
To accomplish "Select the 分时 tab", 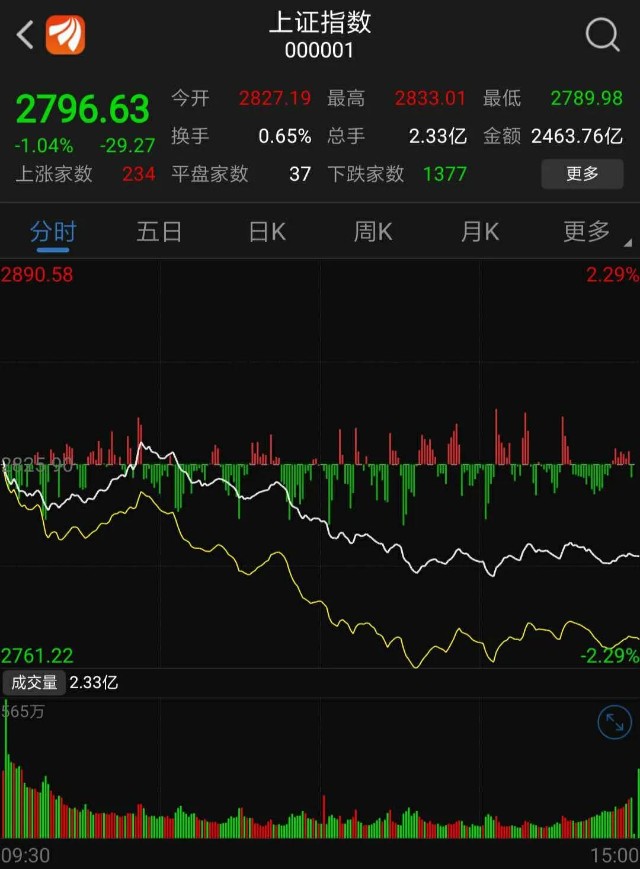I will click(53, 232).
